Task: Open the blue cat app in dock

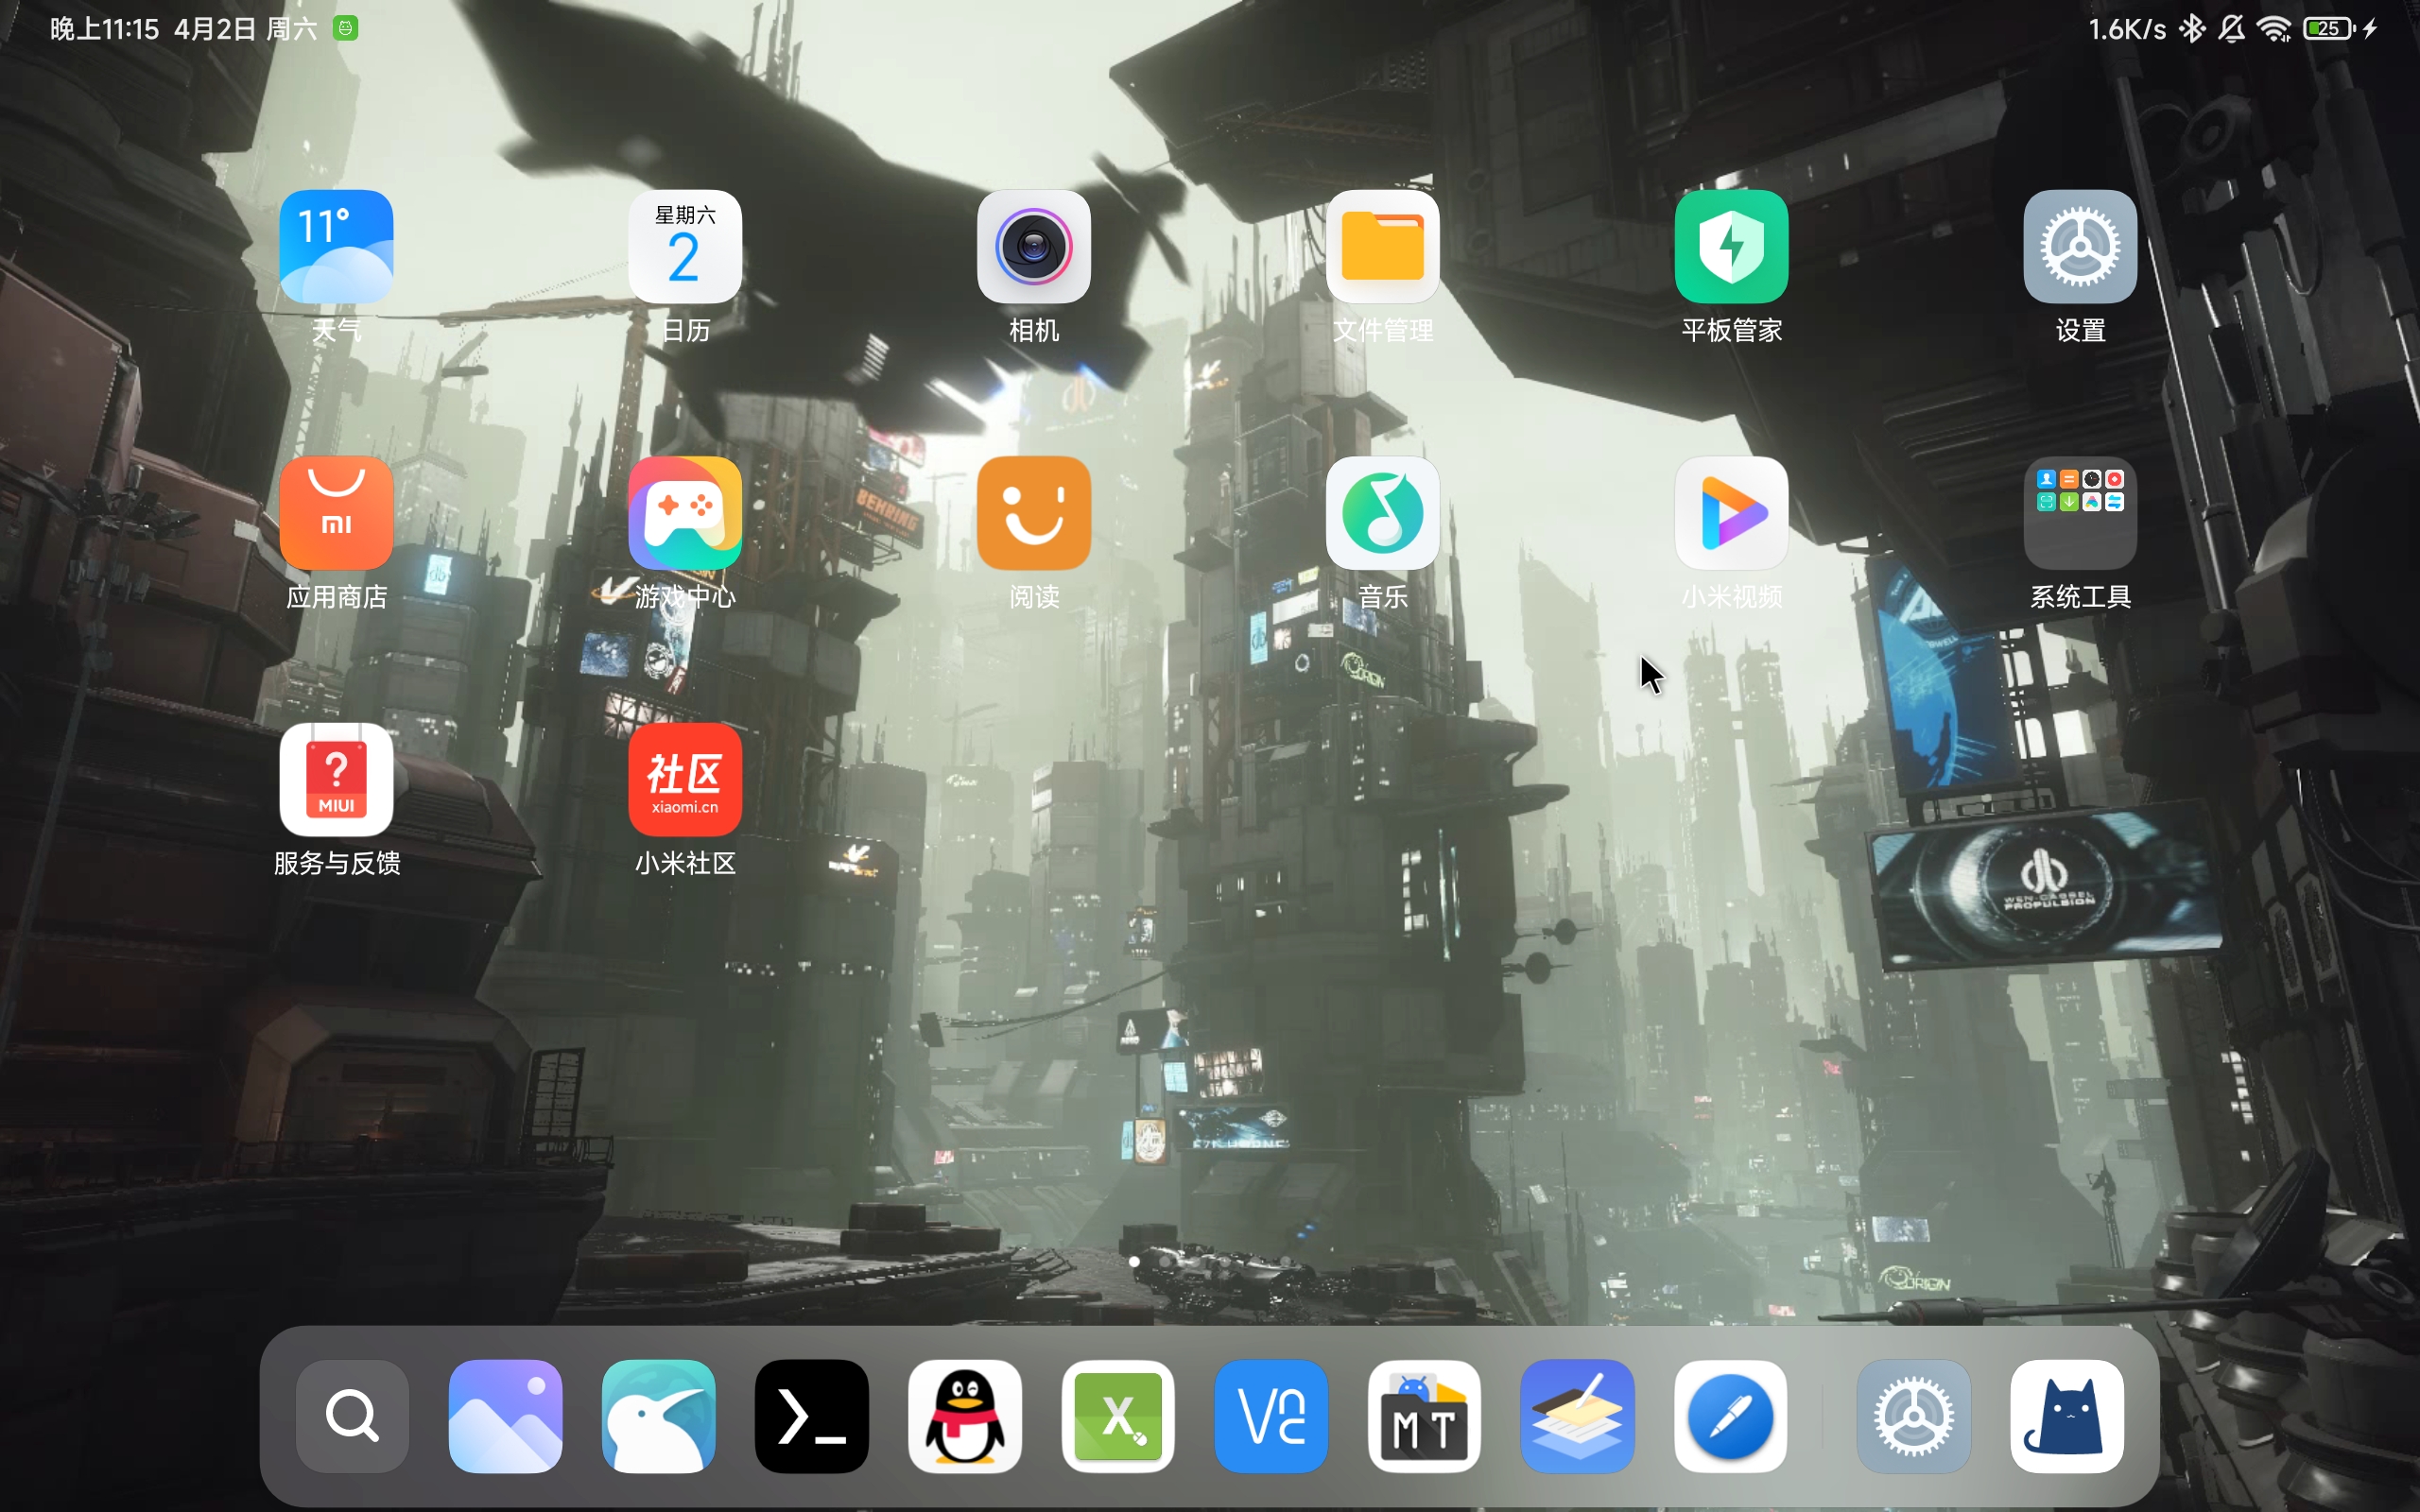Action: pos(2067,1416)
